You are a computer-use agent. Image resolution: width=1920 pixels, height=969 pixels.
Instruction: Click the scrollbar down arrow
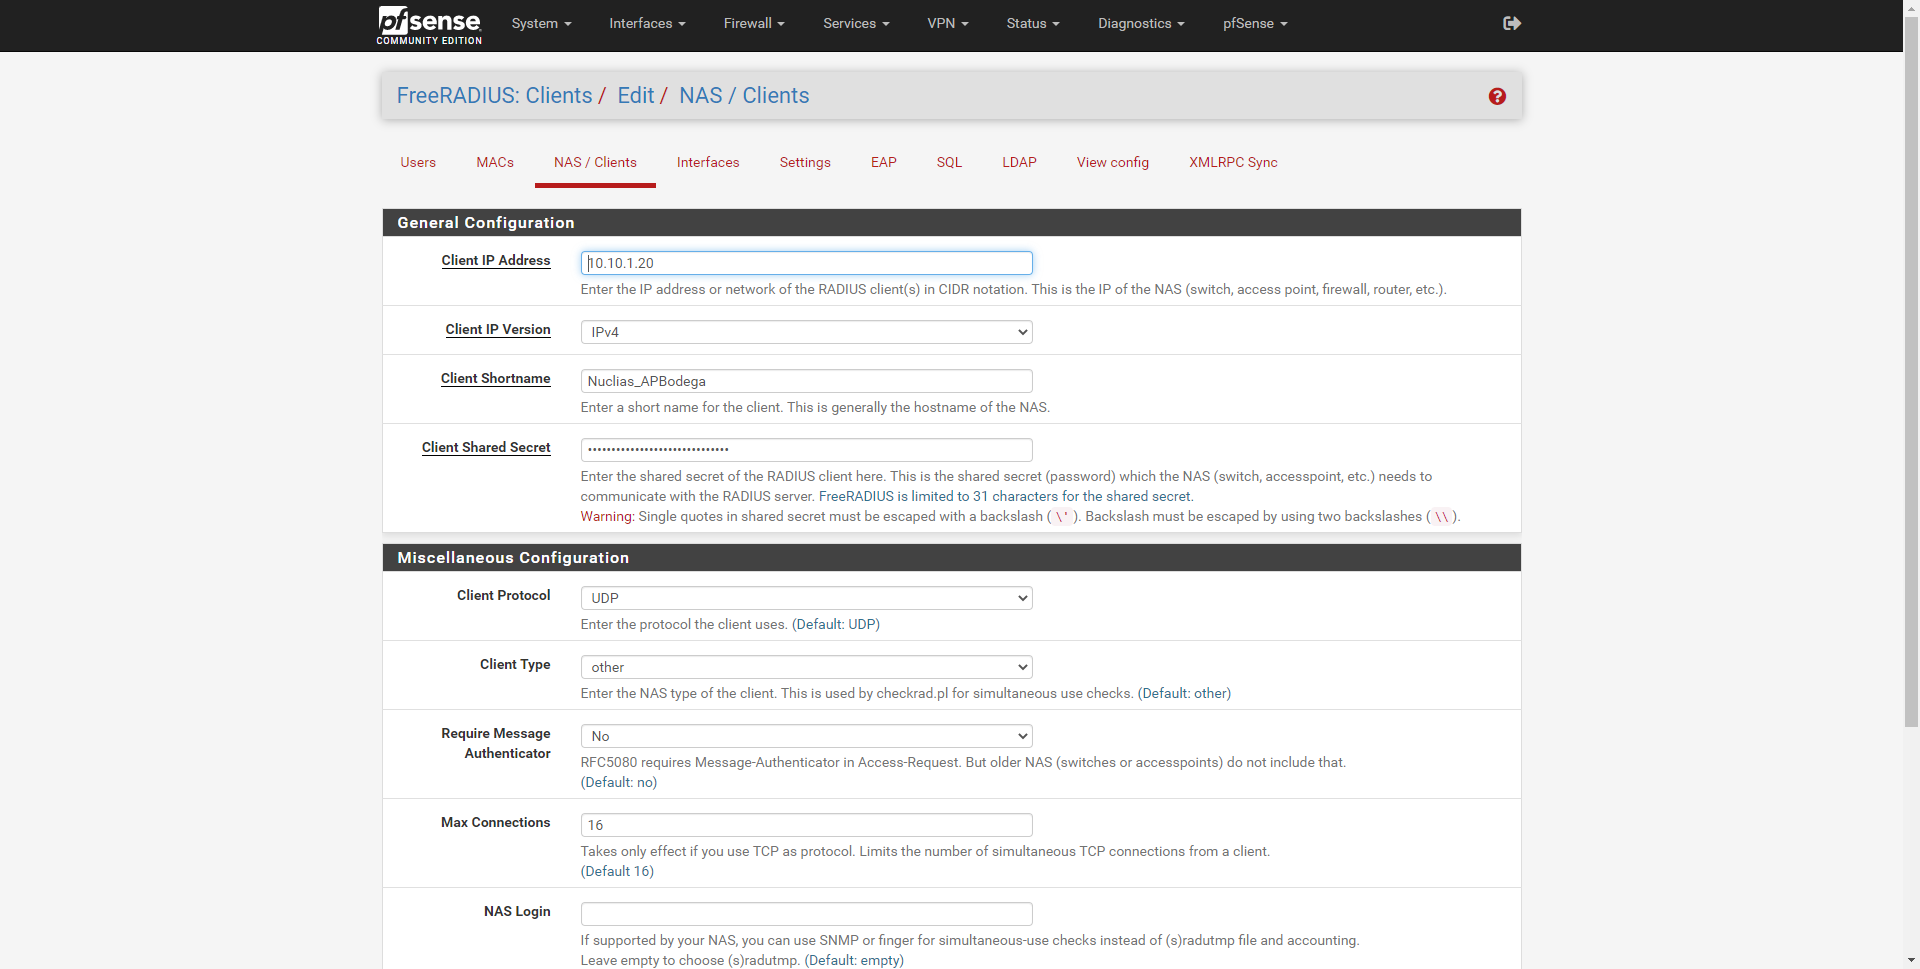pos(1911,961)
